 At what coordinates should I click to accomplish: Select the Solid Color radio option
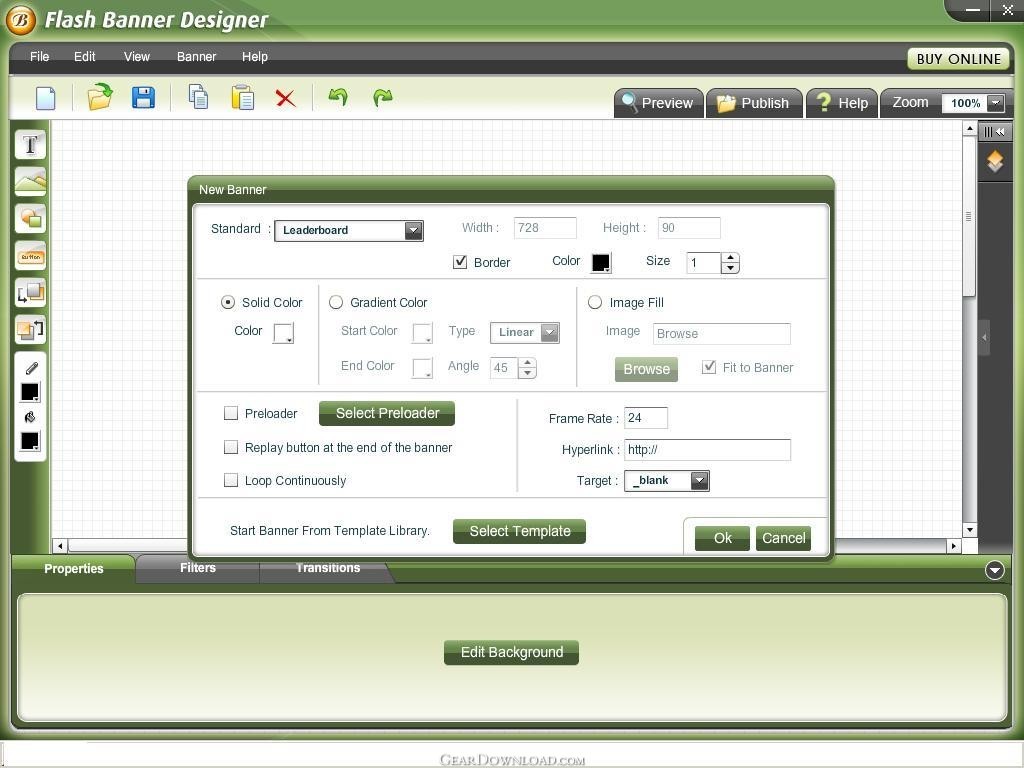(228, 302)
